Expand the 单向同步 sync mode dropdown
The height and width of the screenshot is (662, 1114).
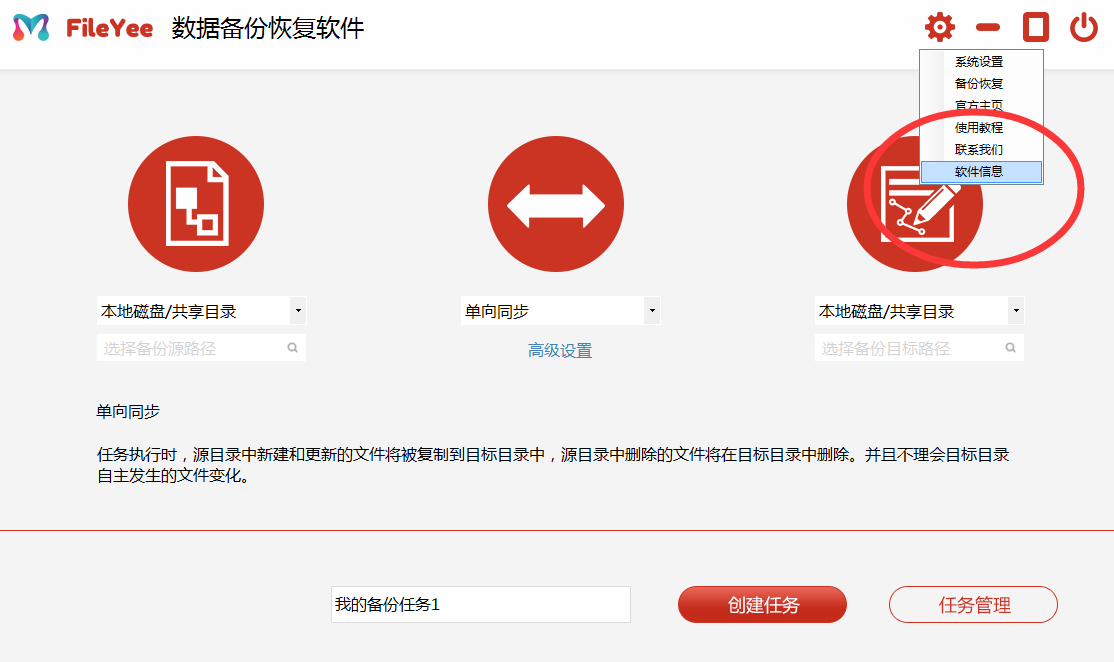click(x=652, y=311)
